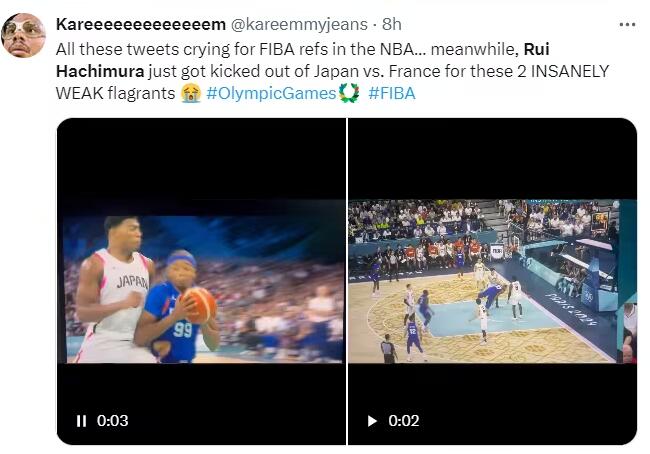Click bold Rui Hachimura name in tweet
Screen dimensions: 650x454
(303, 60)
